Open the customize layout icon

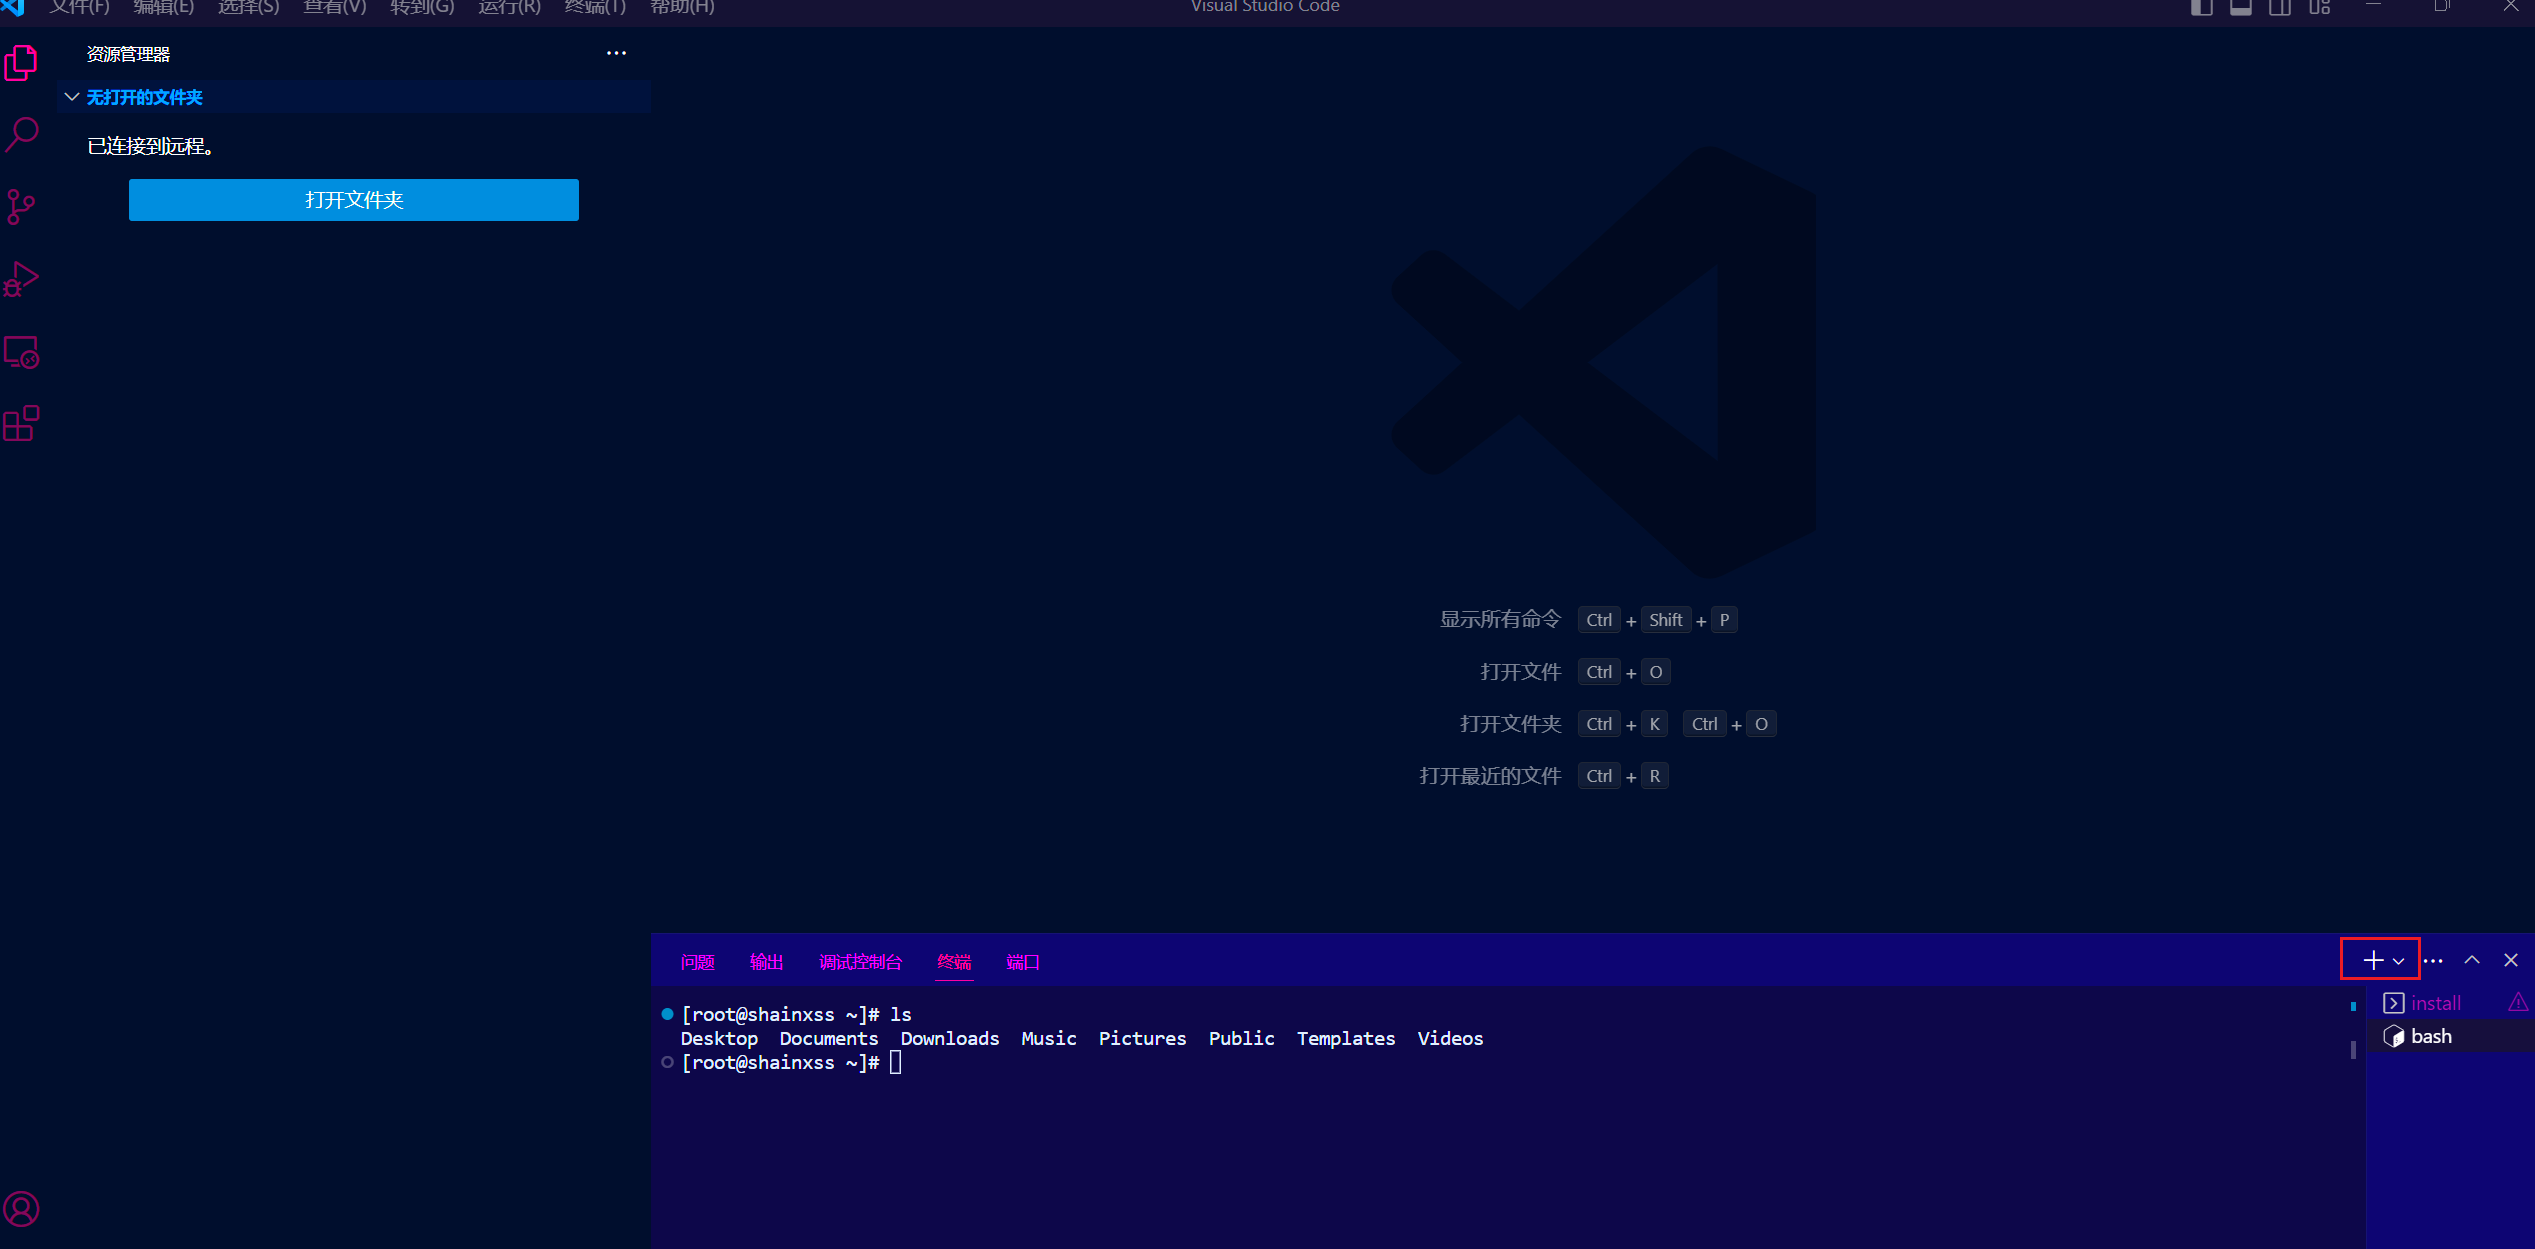pyautogui.click(x=2319, y=8)
